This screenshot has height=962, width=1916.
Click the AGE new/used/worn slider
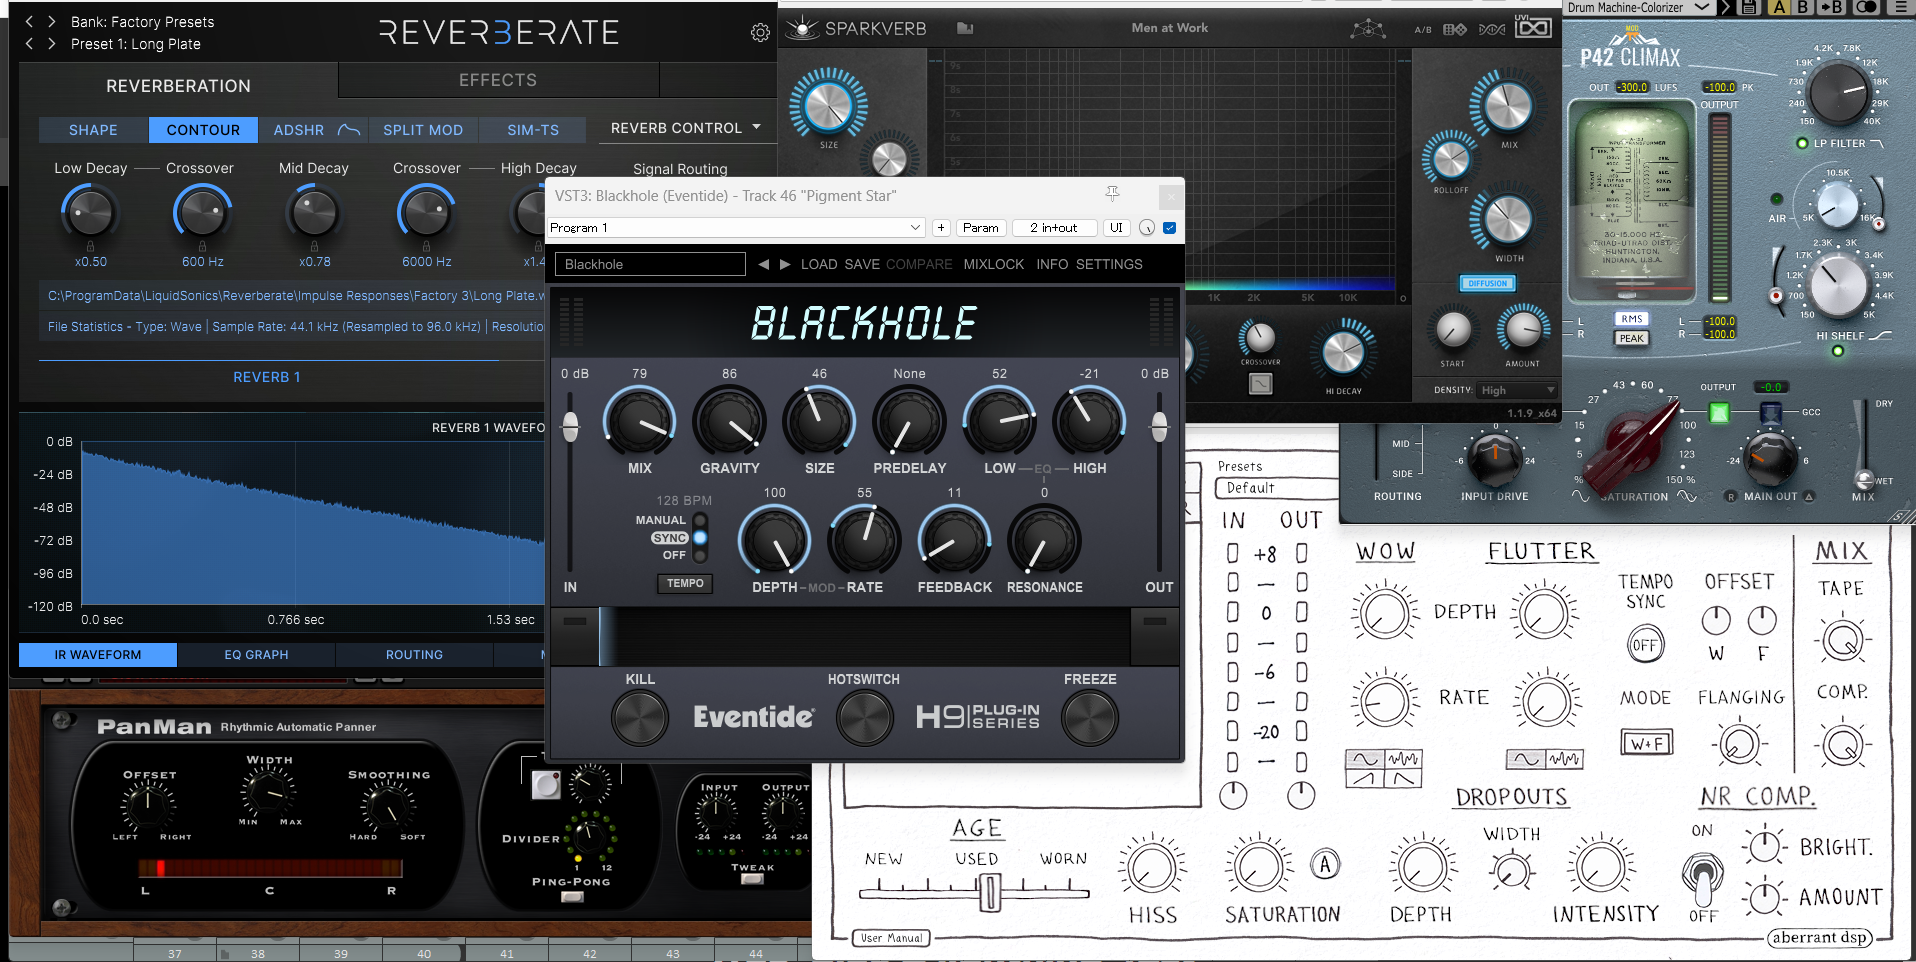click(x=989, y=891)
